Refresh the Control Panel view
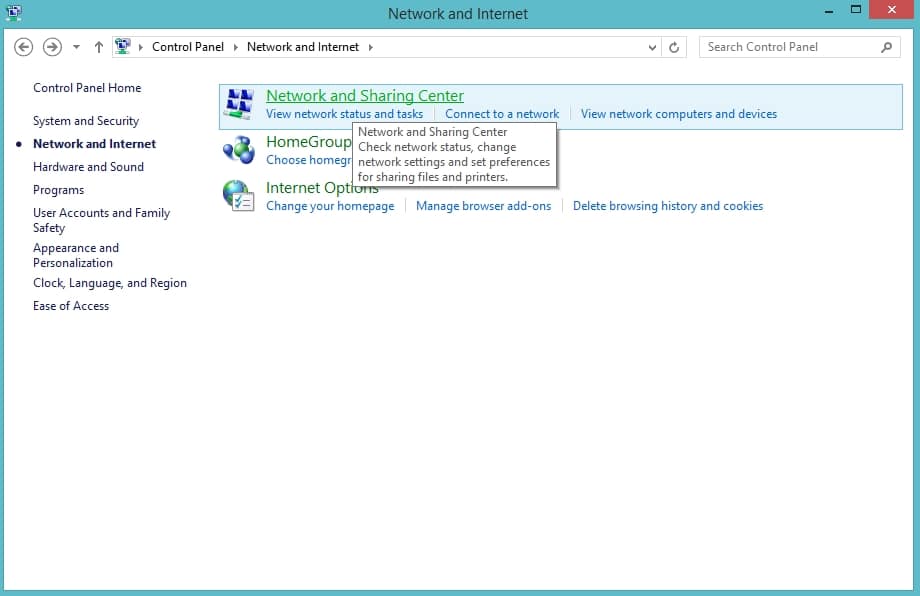This screenshot has width=920, height=596. coord(674,48)
